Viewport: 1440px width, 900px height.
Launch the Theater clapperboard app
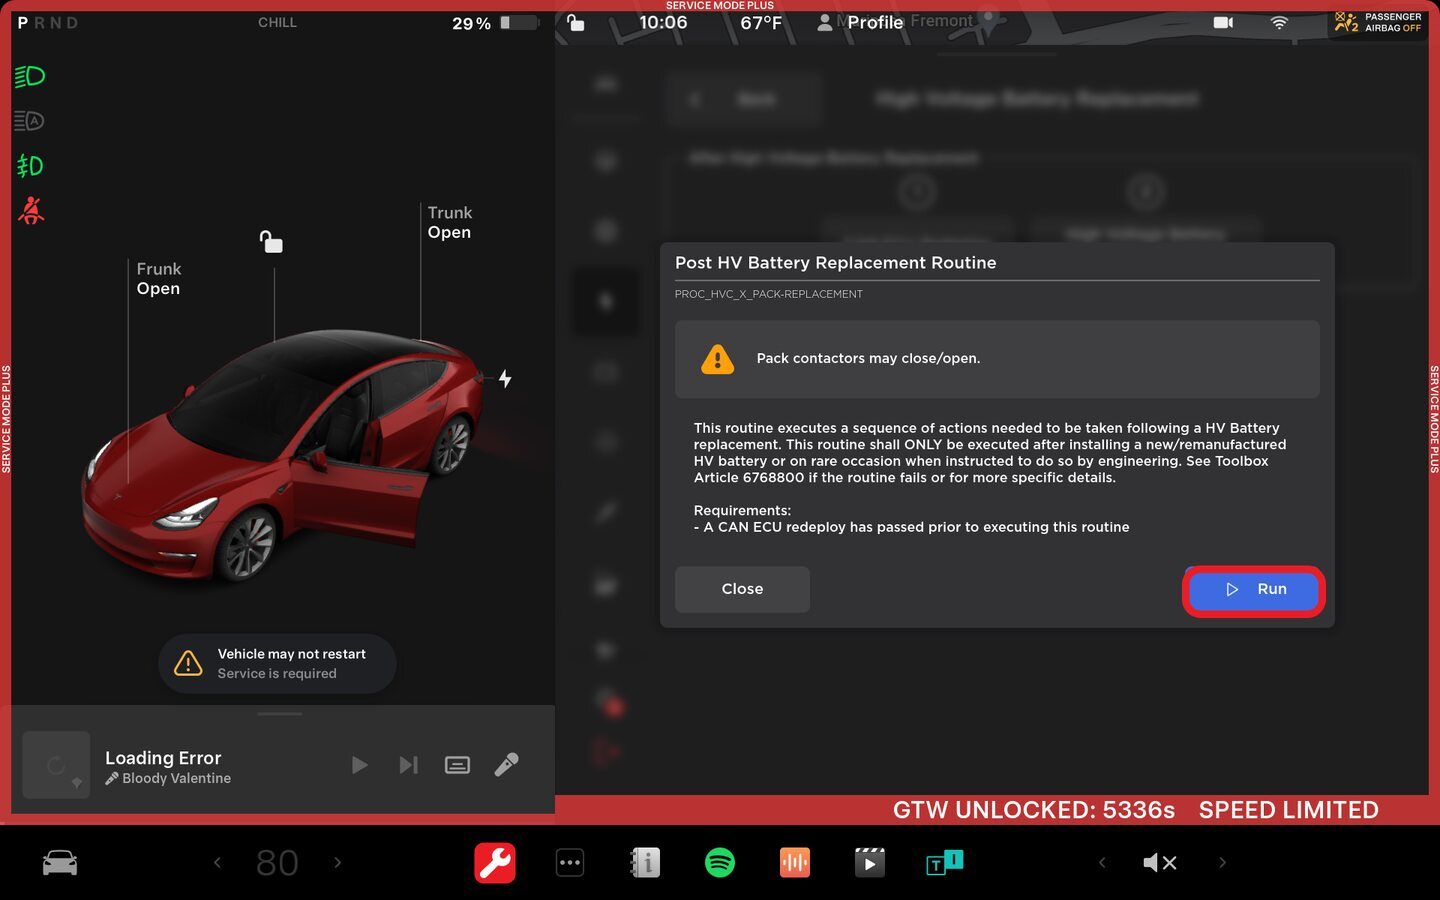click(x=869, y=863)
